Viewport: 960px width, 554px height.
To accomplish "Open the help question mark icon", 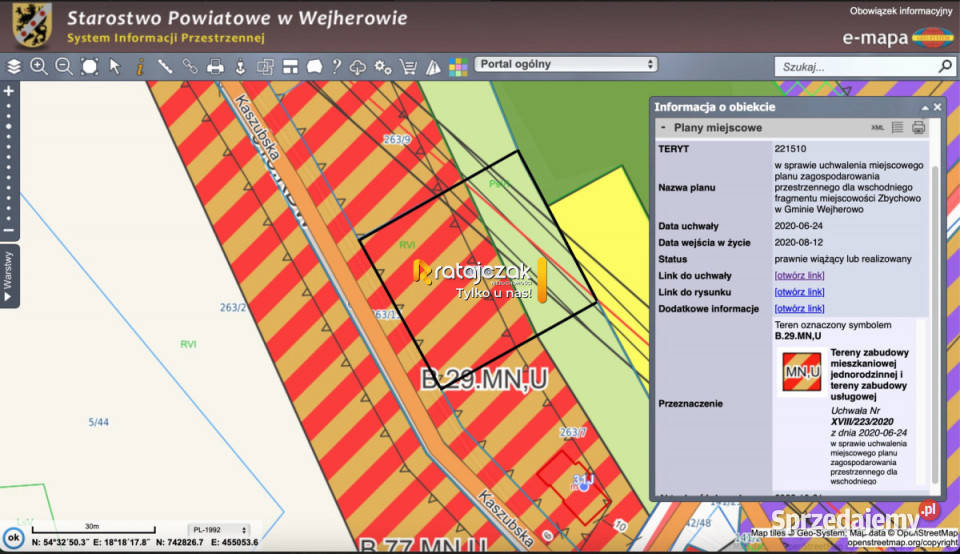I will (336, 66).
